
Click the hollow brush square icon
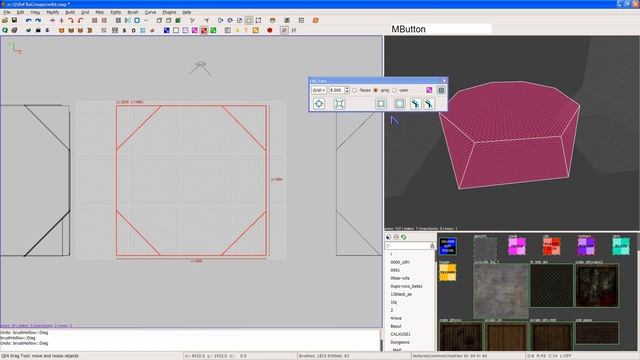pos(137,20)
